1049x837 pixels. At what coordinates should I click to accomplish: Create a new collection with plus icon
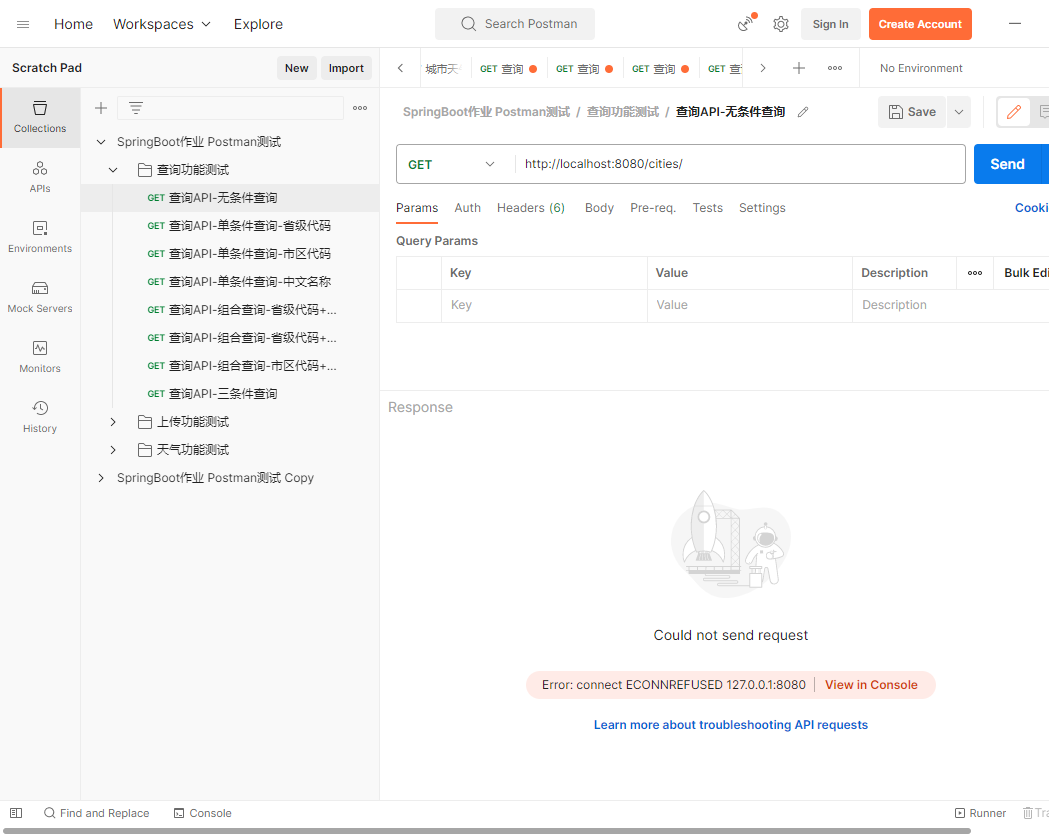(x=101, y=108)
